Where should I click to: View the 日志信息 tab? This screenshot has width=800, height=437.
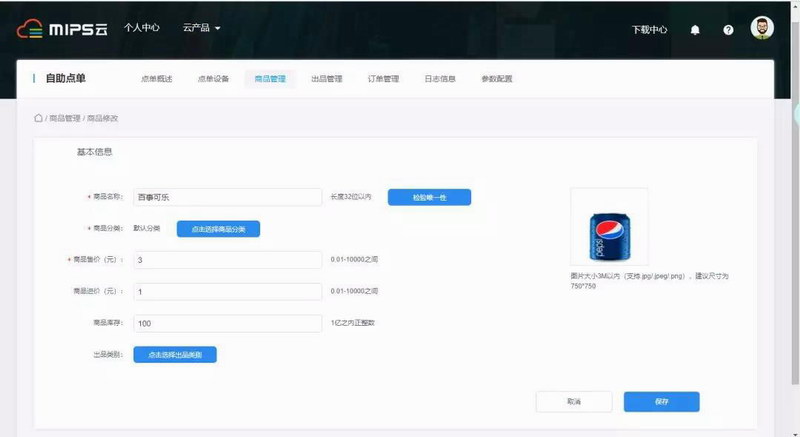coord(440,79)
